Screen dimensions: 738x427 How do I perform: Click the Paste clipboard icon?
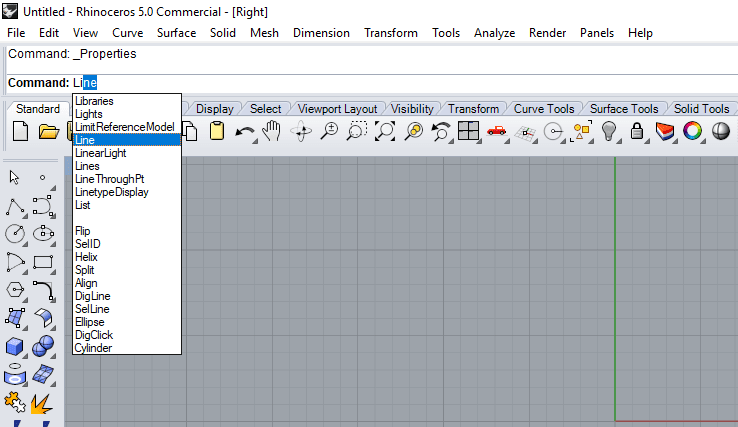217,131
